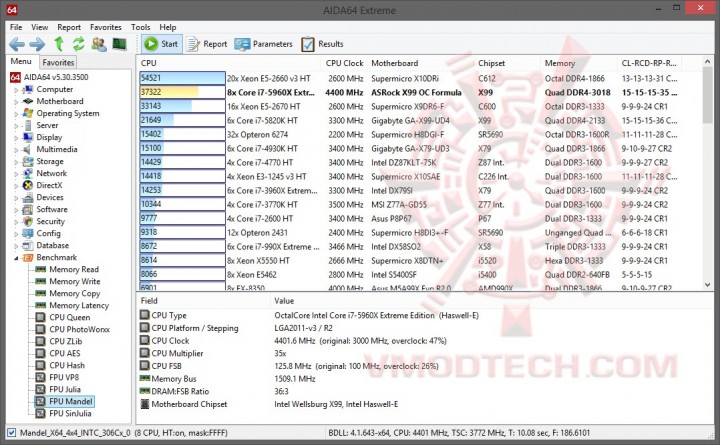Screen dimensions: 720x445
Task: Expand the Display tree node
Action: [x=16, y=137]
